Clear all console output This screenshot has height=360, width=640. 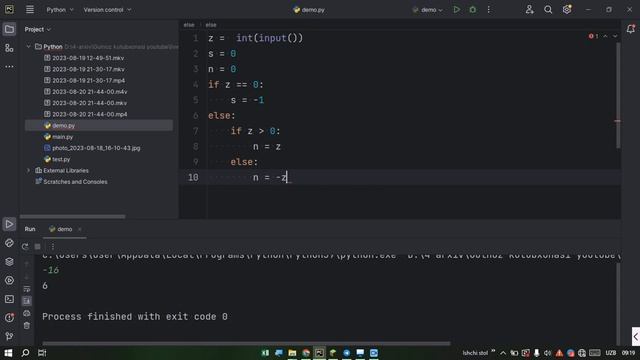point(27,326)
